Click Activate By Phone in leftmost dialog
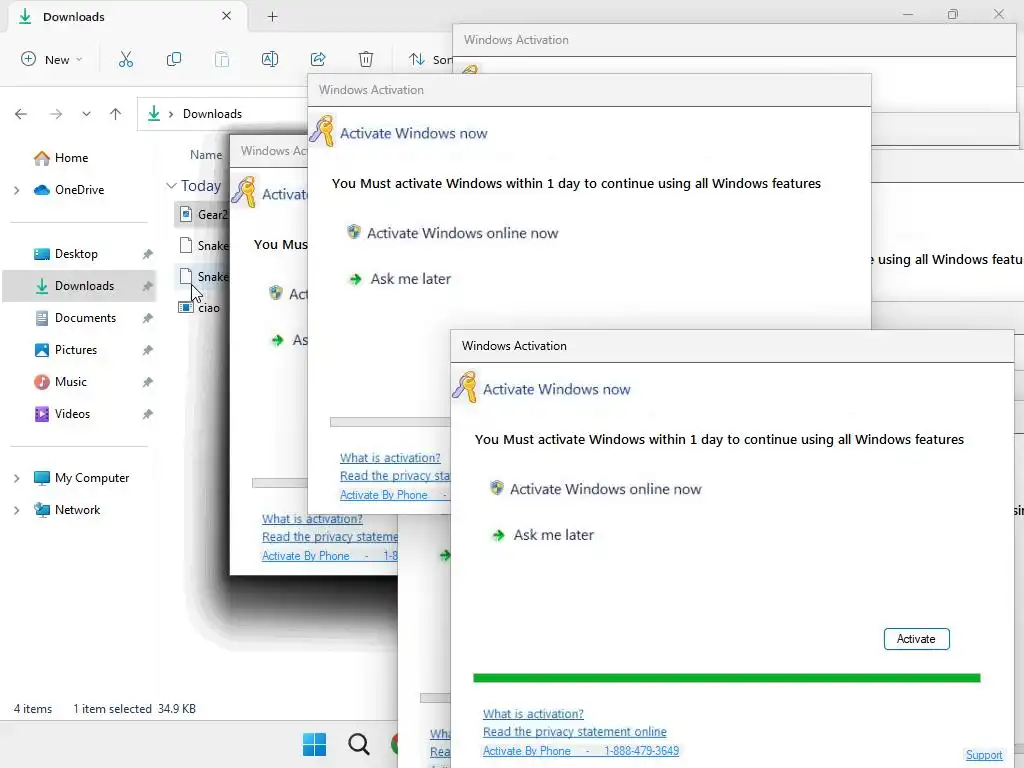 [x=306, y=556]
